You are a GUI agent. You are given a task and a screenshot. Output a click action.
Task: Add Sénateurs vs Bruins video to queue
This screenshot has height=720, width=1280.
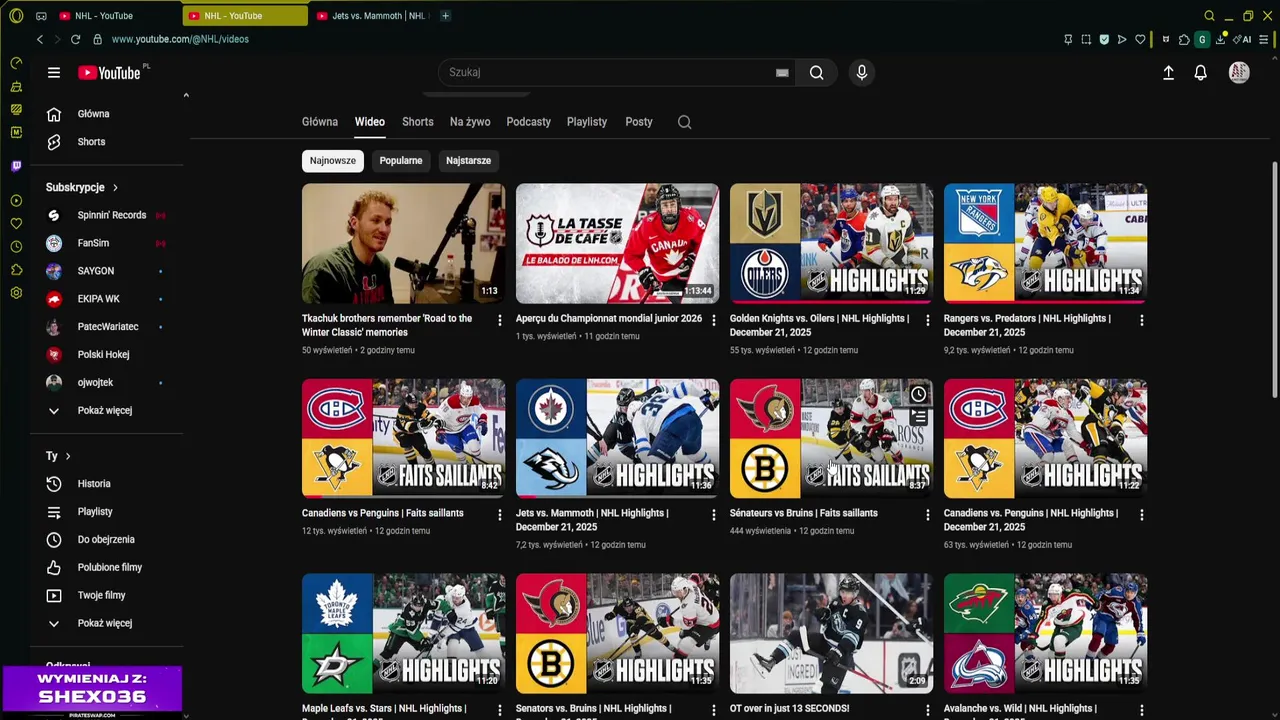[x=918, y=417]
